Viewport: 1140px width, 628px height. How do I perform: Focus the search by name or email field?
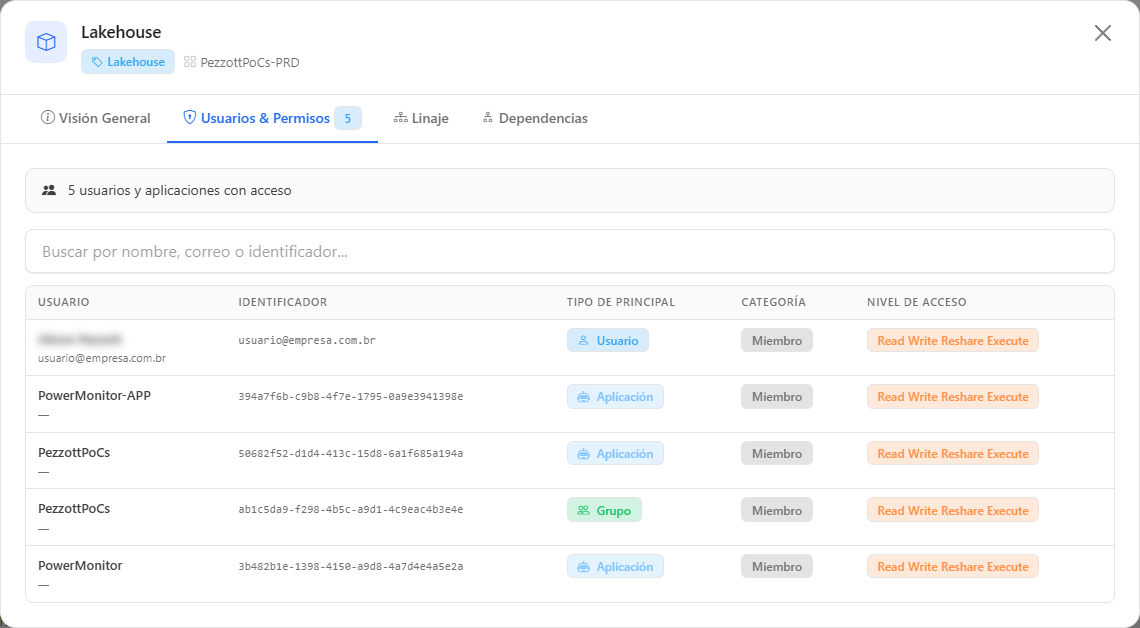(x=570, y=251)
